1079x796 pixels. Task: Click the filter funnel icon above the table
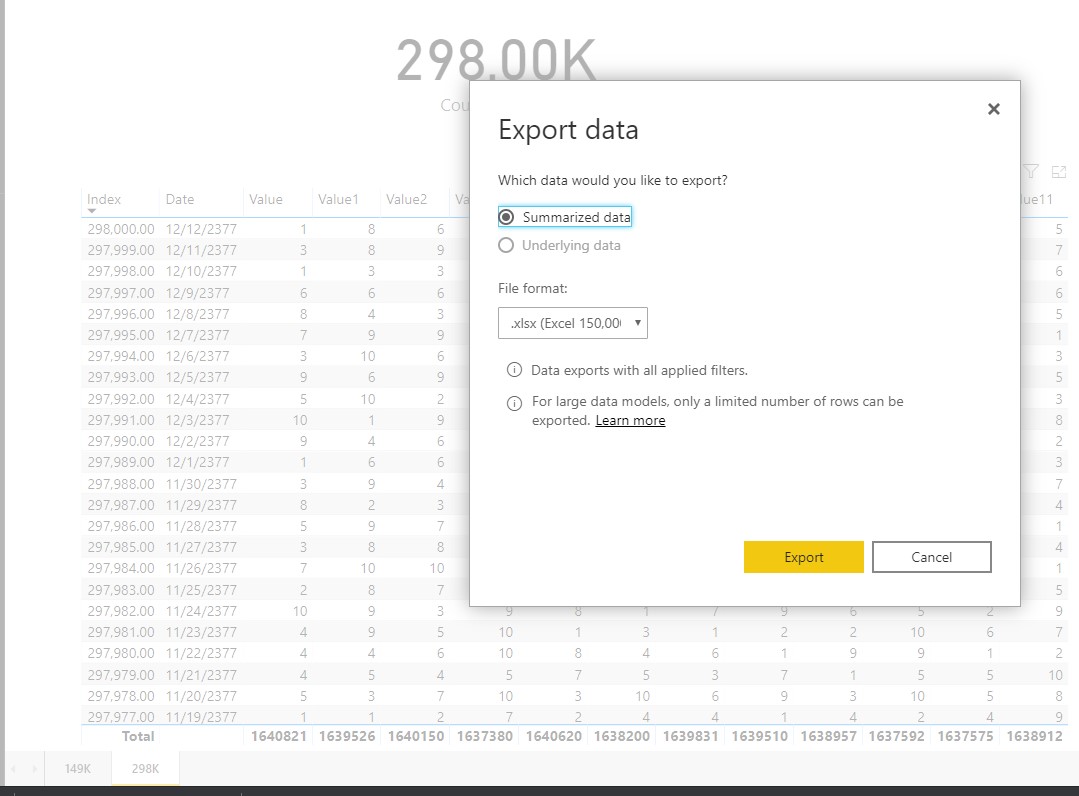(1030, 171)
